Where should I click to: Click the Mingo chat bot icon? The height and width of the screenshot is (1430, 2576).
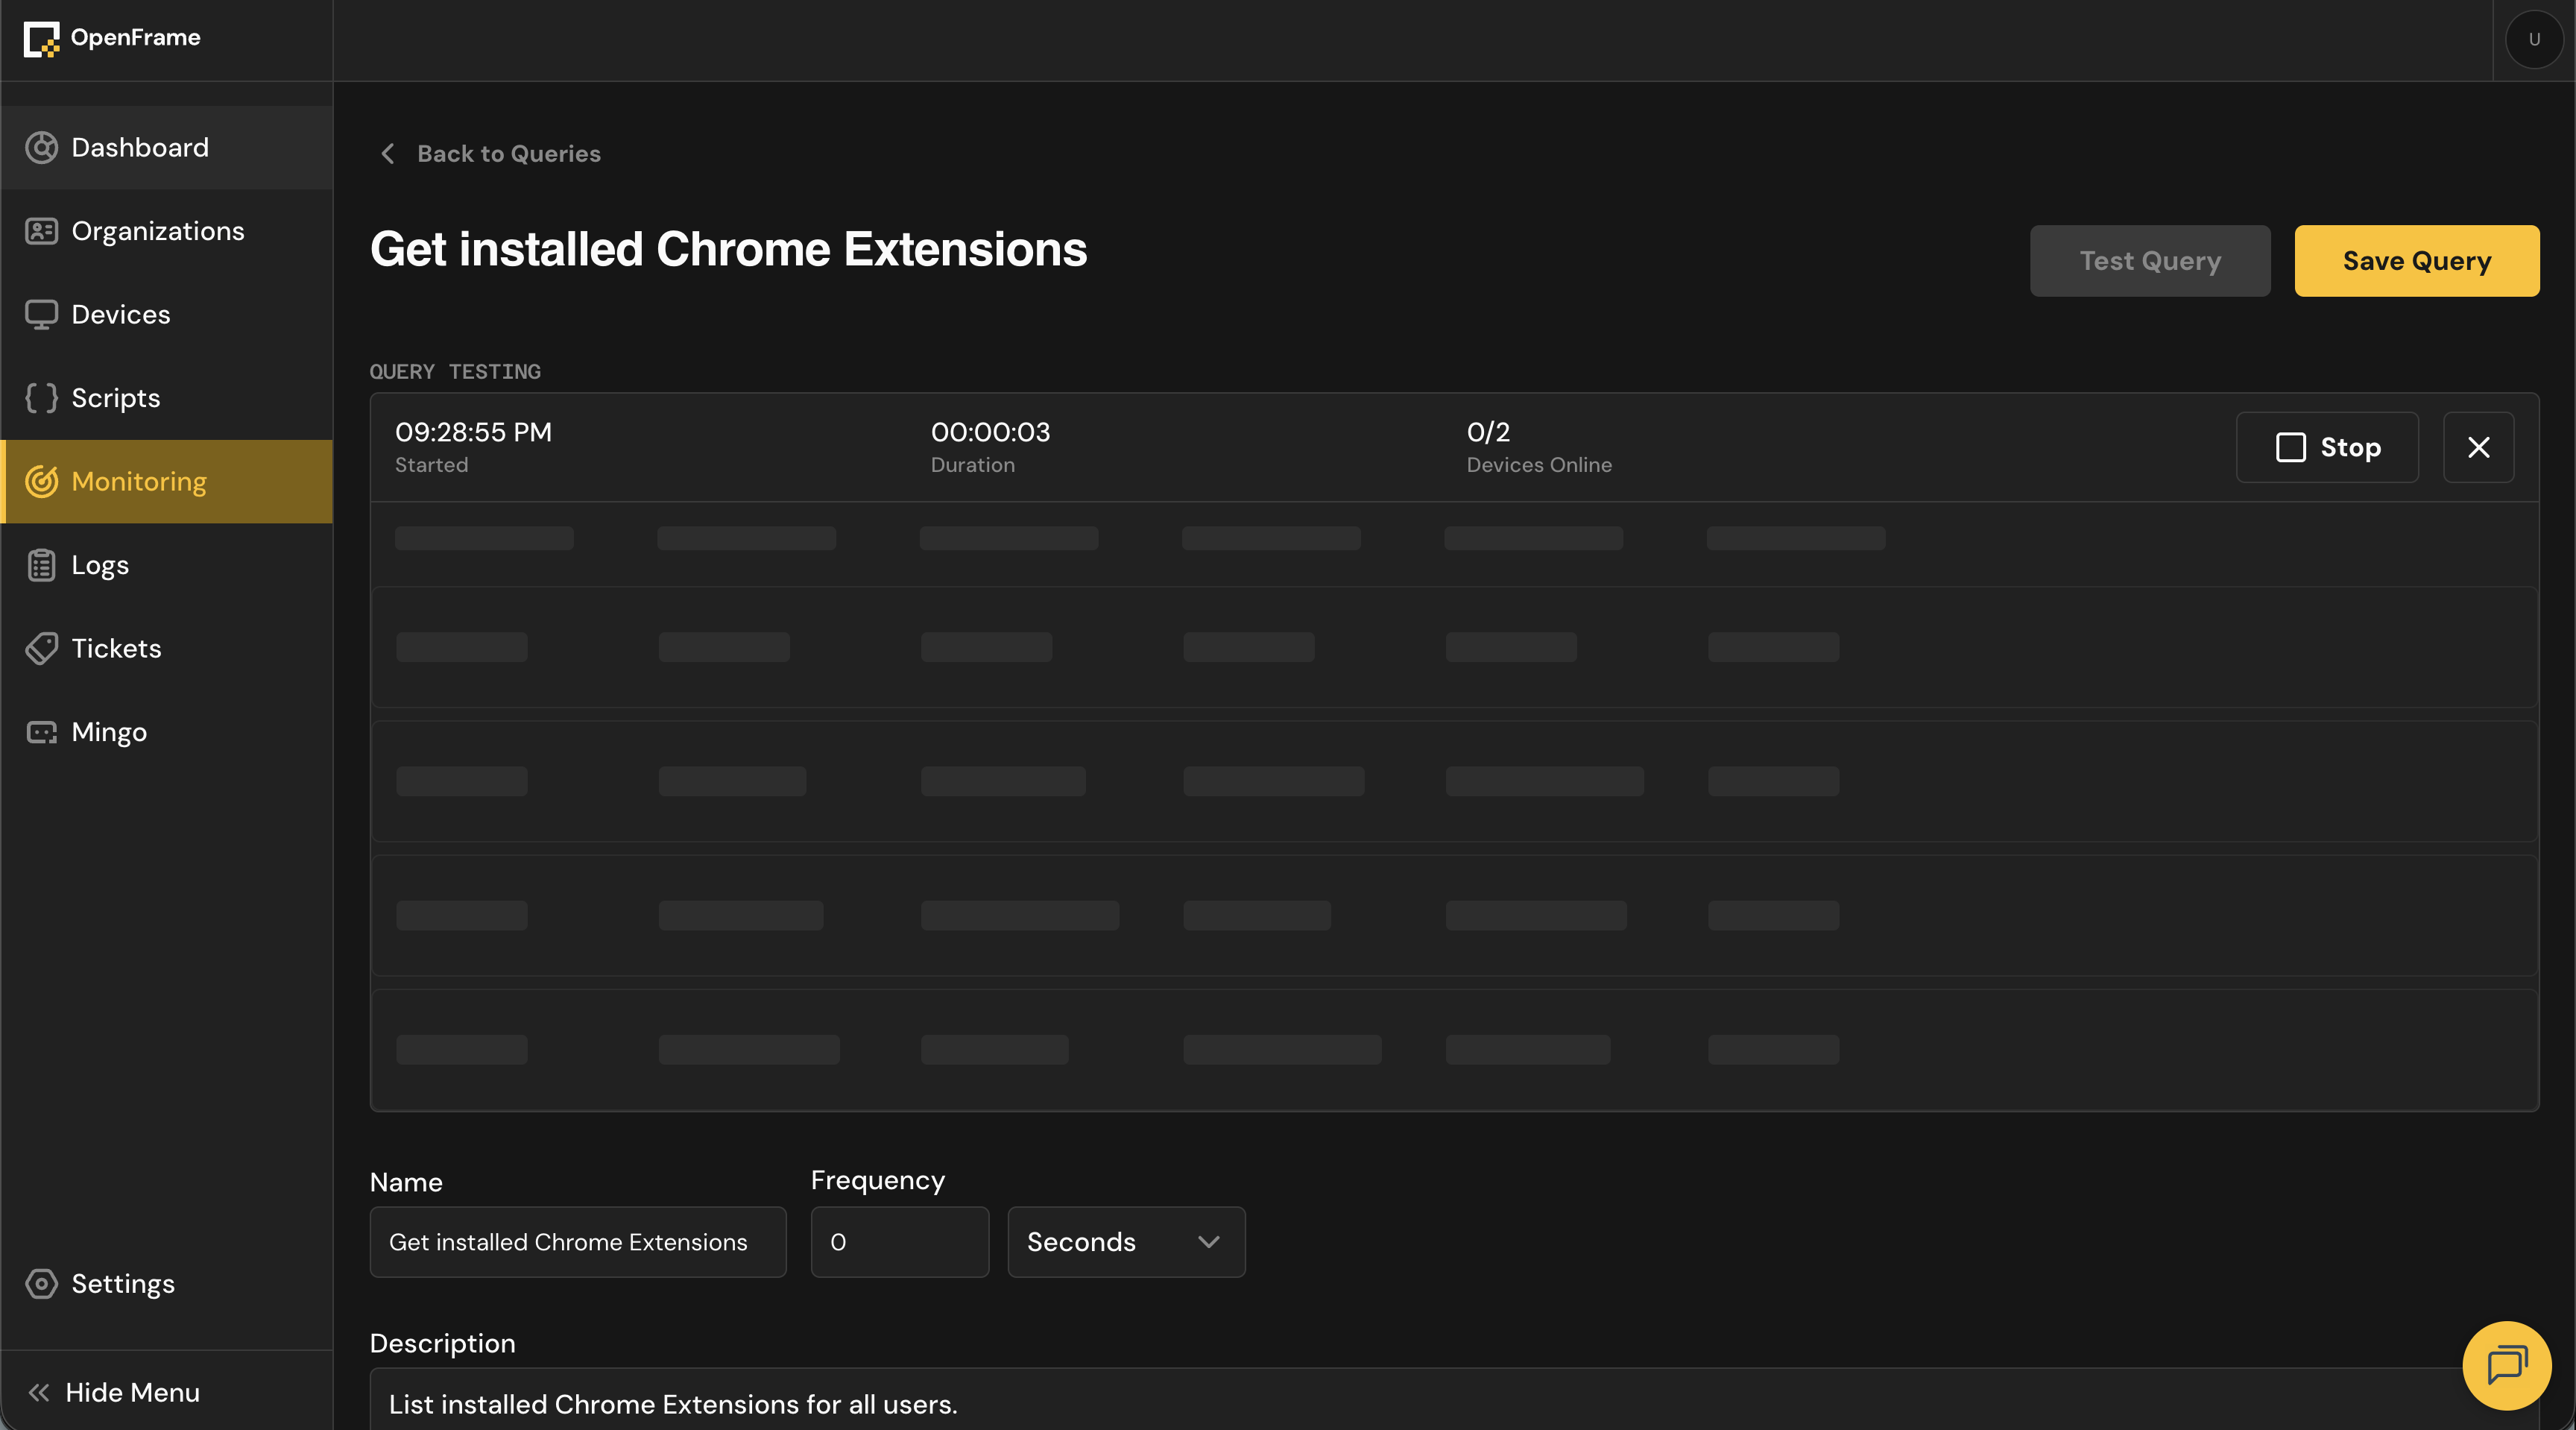(41, 733)
